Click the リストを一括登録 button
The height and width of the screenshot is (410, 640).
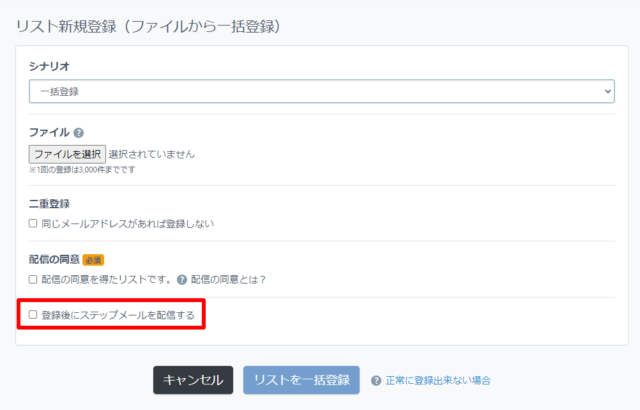click(x=301, y=380)
